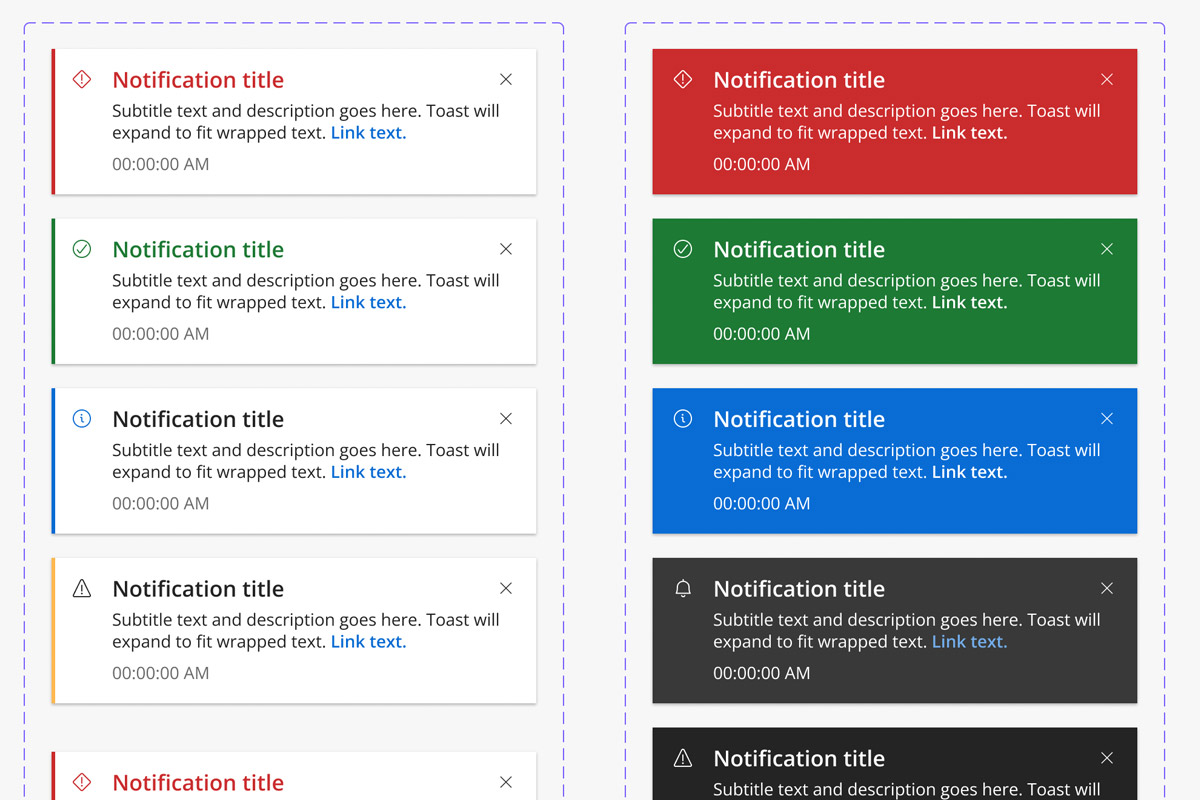Click the warning triangle on the yellow-bordered toast
The image size is (1200, 800).
(x=82, y=589)
